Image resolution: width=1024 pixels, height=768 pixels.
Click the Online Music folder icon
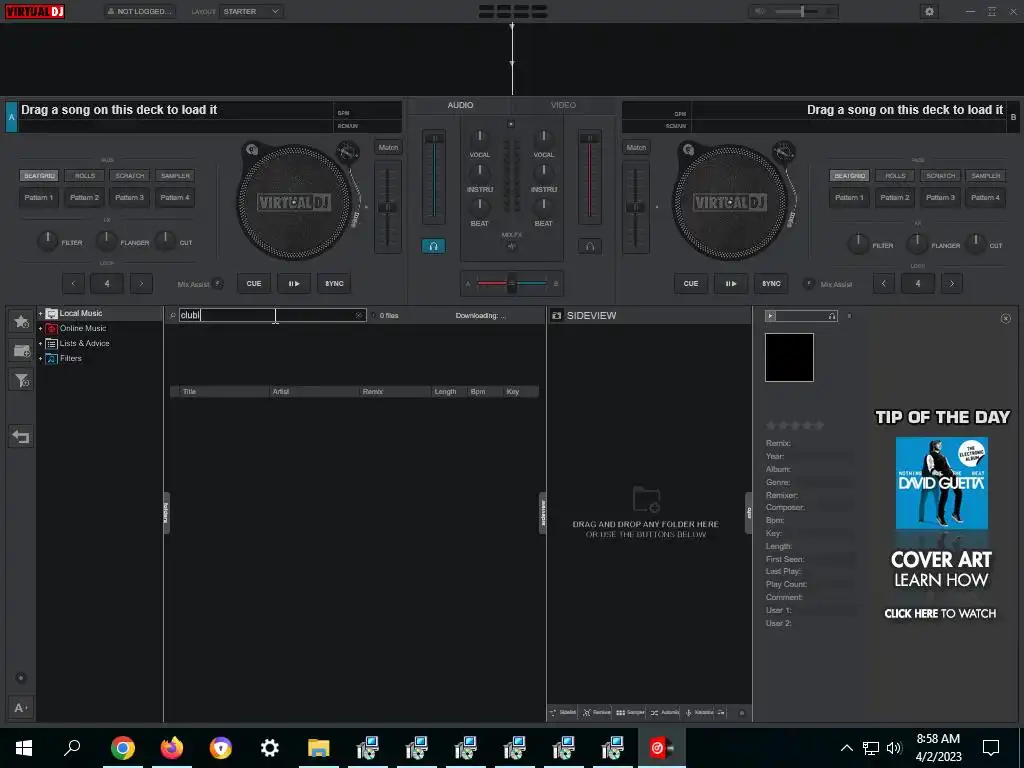52,328
